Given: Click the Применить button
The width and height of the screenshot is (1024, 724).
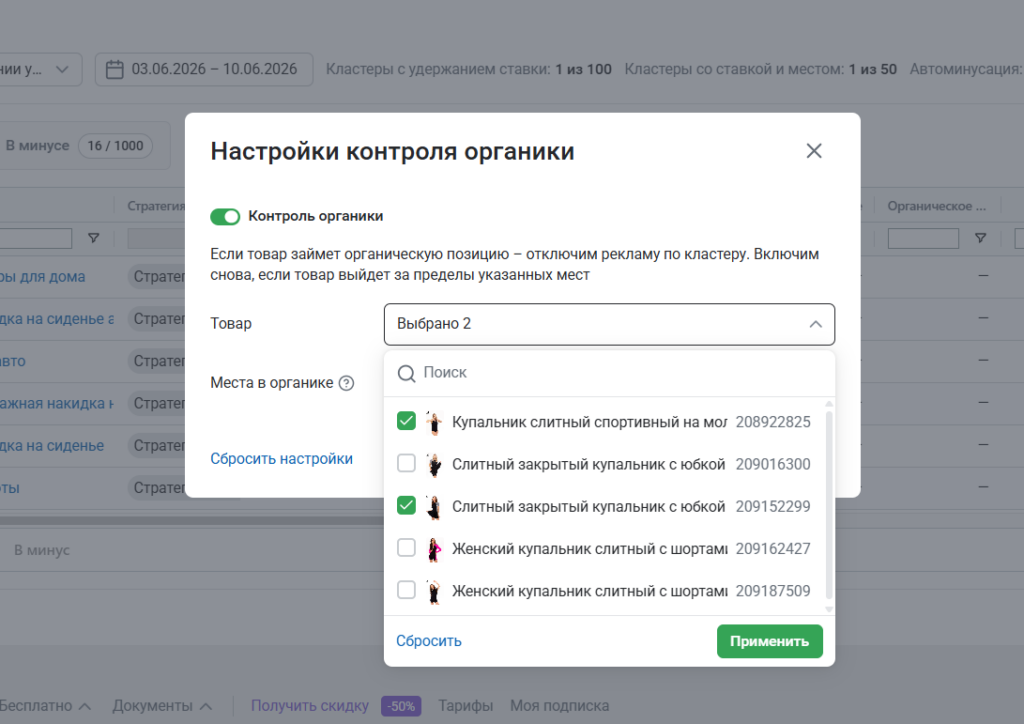Looking at the screenshot, I should tap(769, 642).
